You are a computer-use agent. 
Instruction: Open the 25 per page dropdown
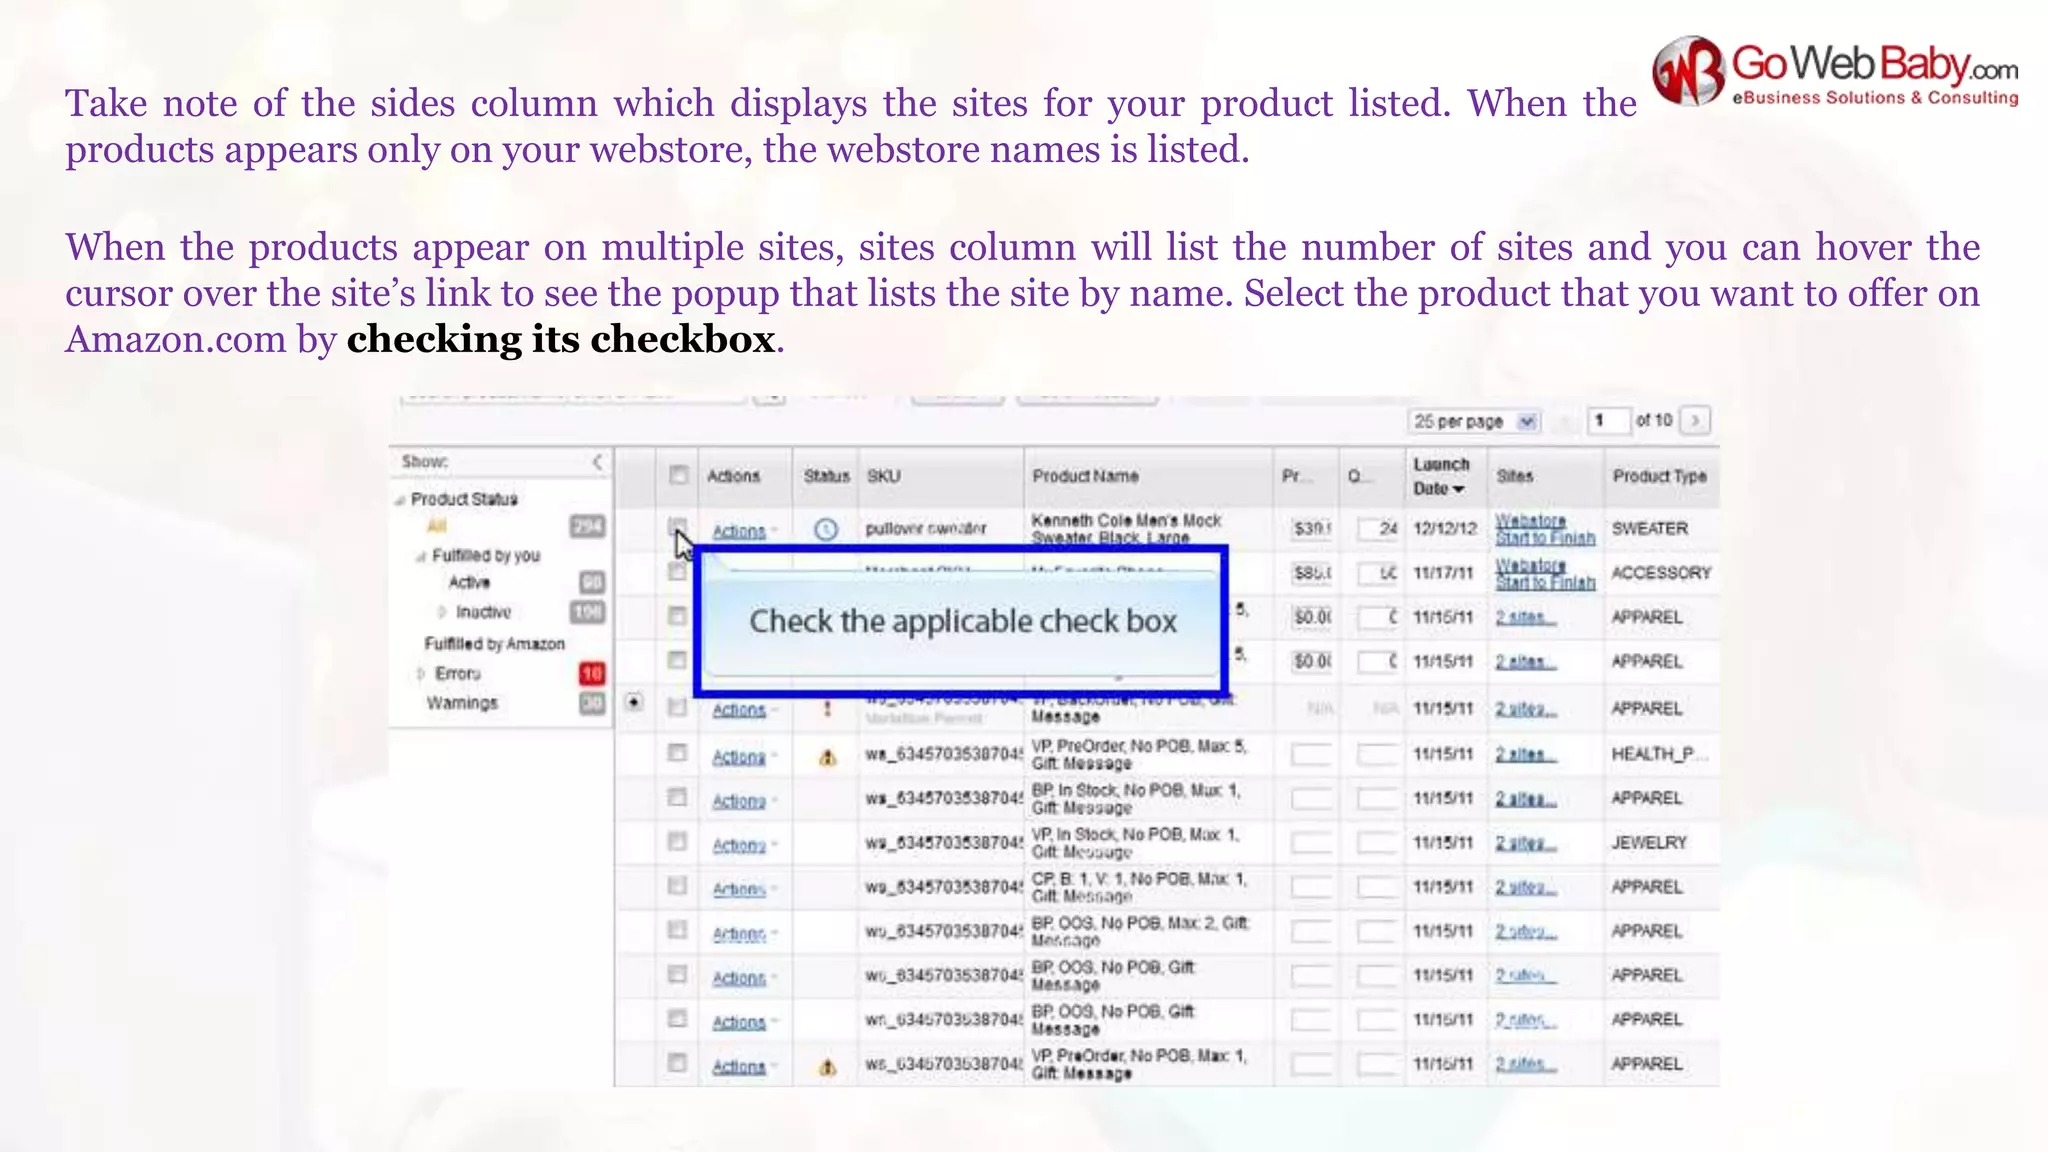[x=1475, y=421]
